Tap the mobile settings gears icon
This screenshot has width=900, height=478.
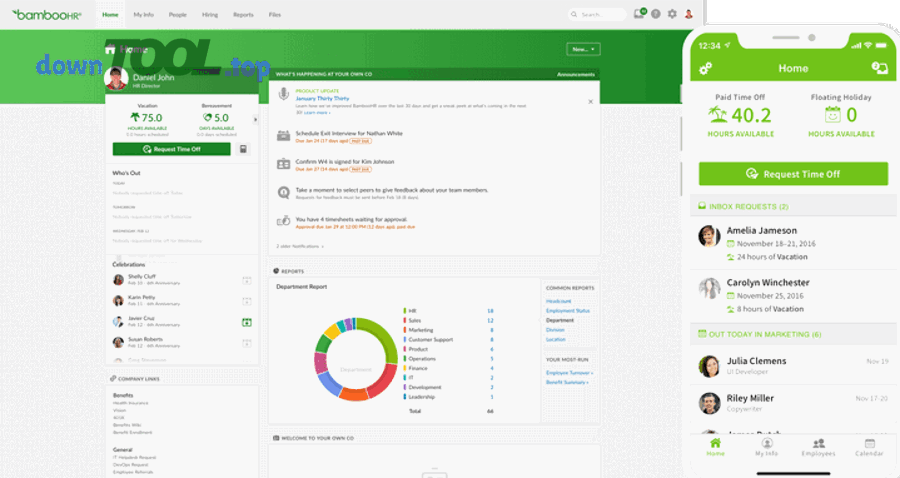tap(706, 68)
